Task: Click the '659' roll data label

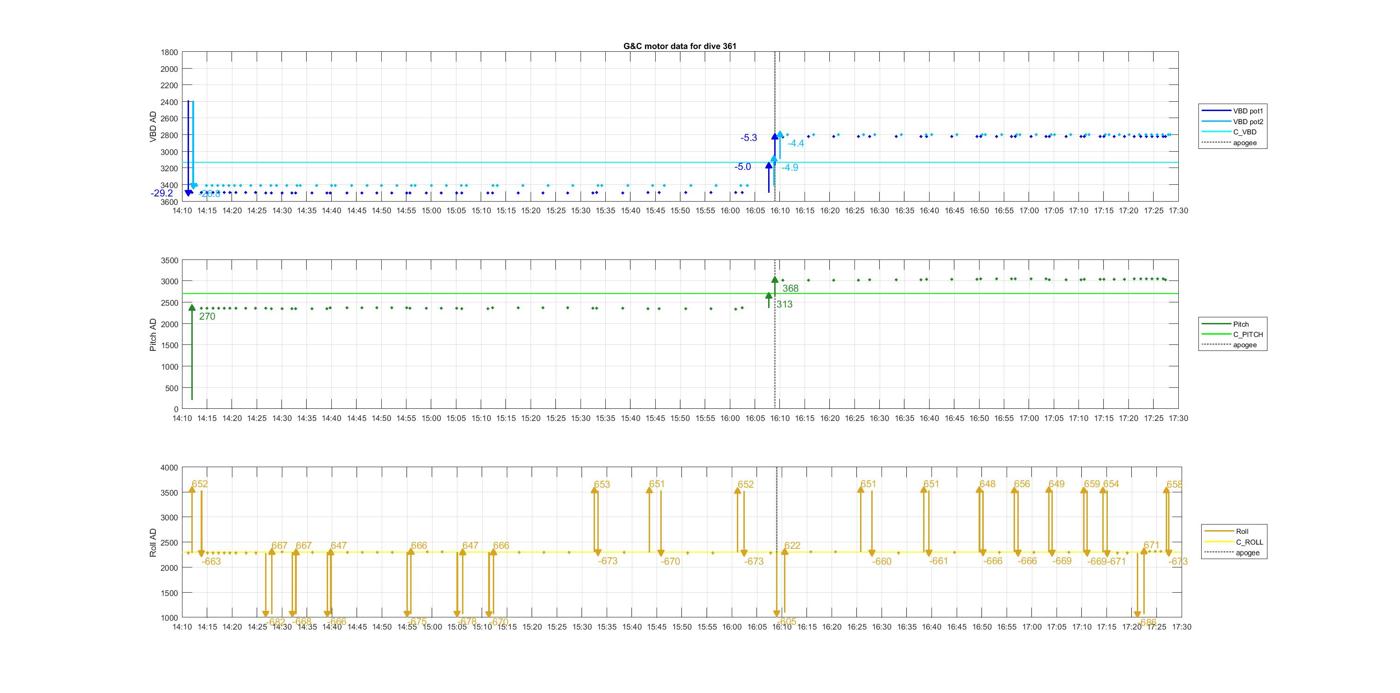Action: click(1092, 485)
